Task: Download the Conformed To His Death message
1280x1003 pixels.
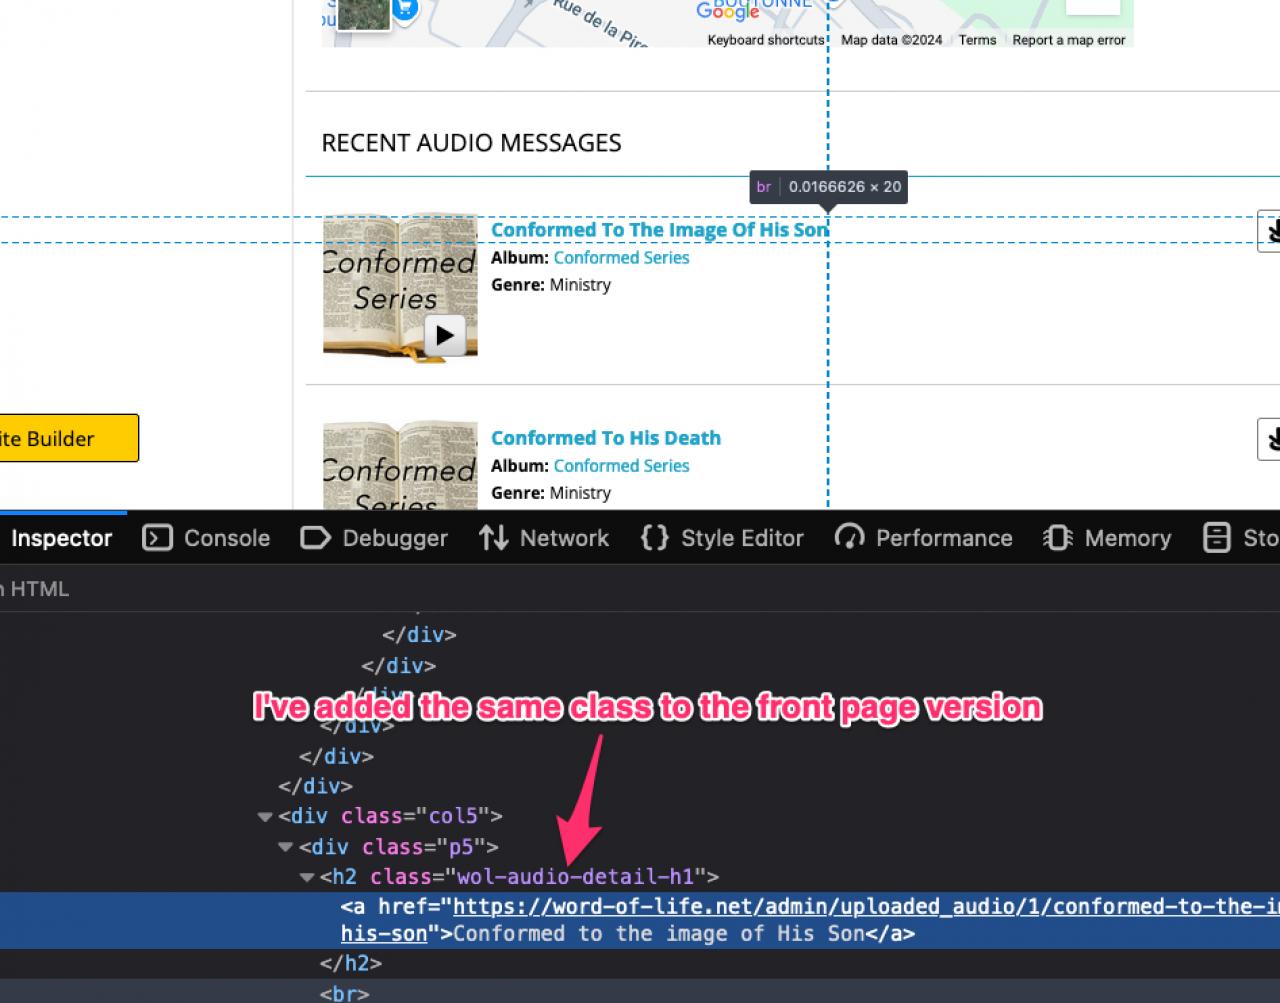Action: (1270, 439)
